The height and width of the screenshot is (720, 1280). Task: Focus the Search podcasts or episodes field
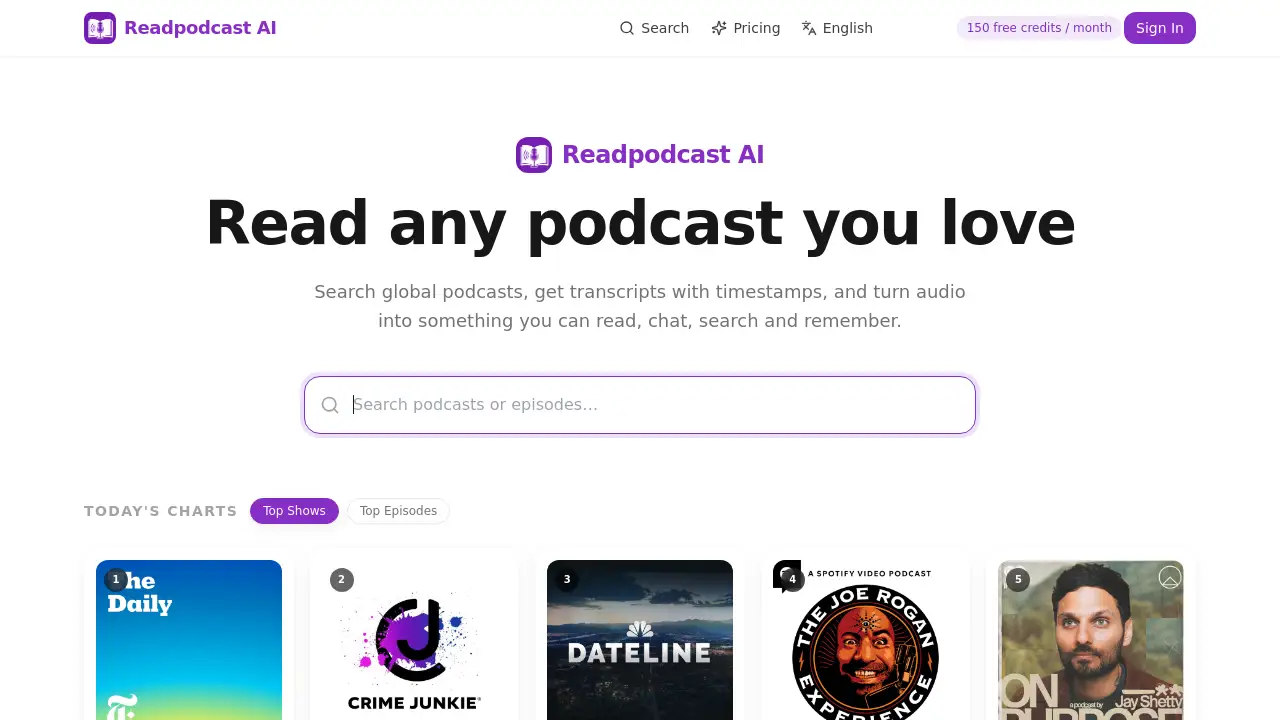640,405
